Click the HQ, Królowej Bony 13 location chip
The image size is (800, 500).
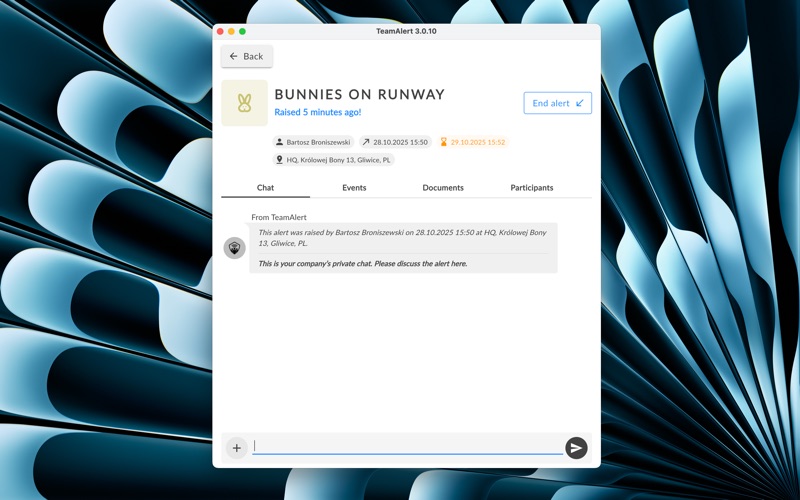(x=333, y=160)
